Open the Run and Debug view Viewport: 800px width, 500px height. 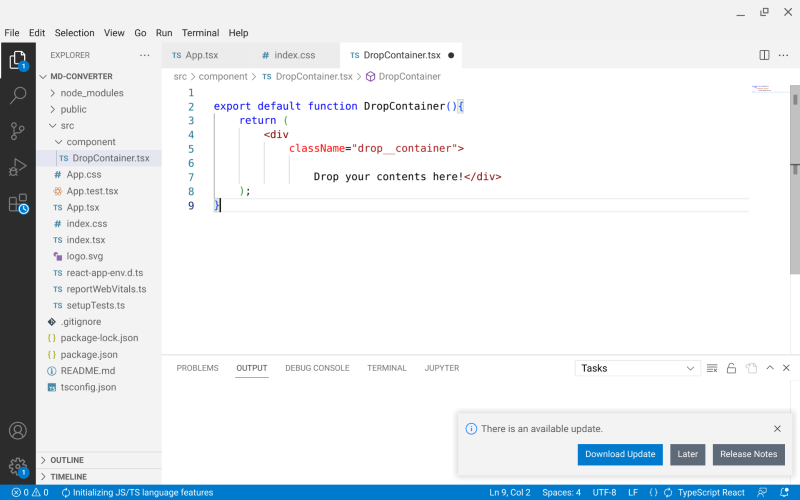click(x=18, y=167)
